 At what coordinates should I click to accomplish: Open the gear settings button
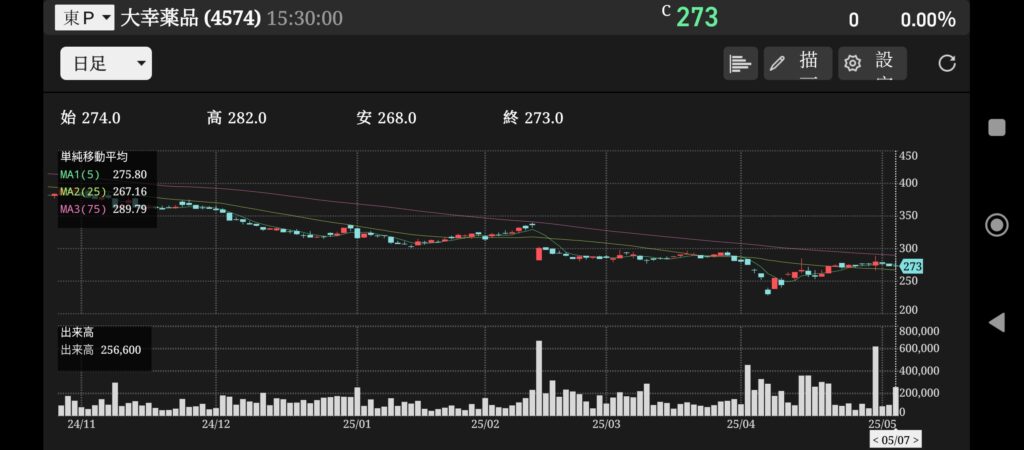872,63
